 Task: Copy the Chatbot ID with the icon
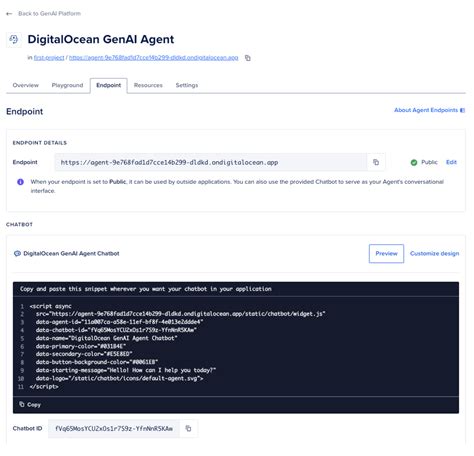[188, 429]
